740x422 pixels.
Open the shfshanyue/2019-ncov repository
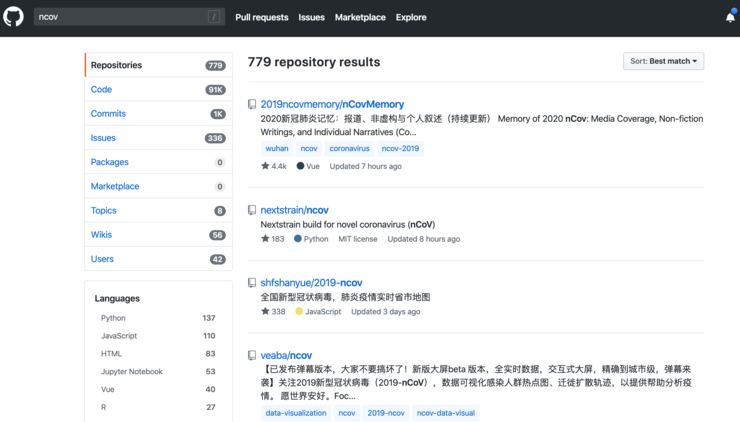tap(311, 283)
